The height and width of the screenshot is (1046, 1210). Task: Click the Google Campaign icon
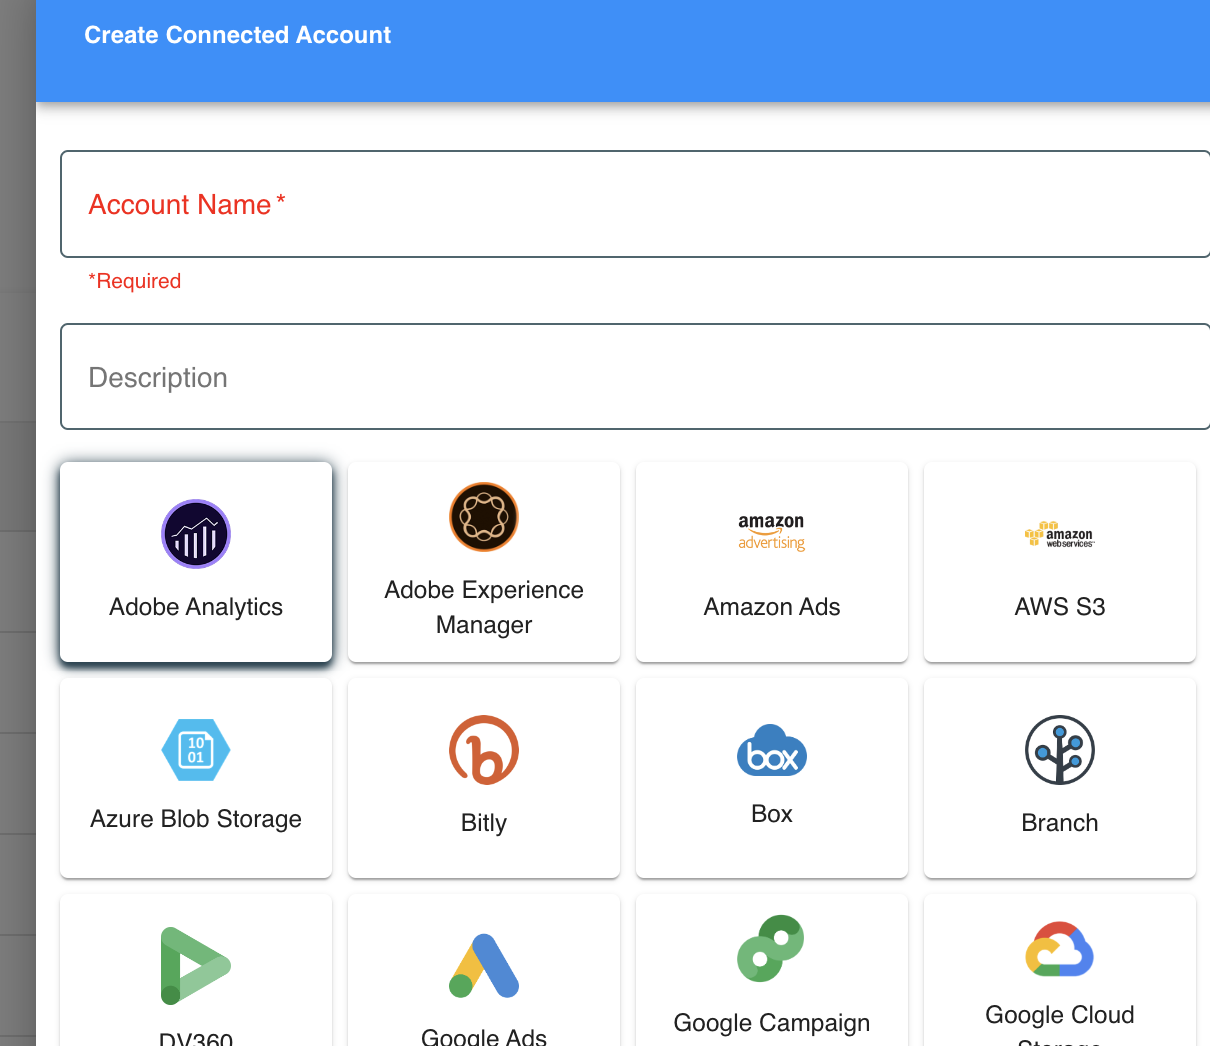pos(771,948)
